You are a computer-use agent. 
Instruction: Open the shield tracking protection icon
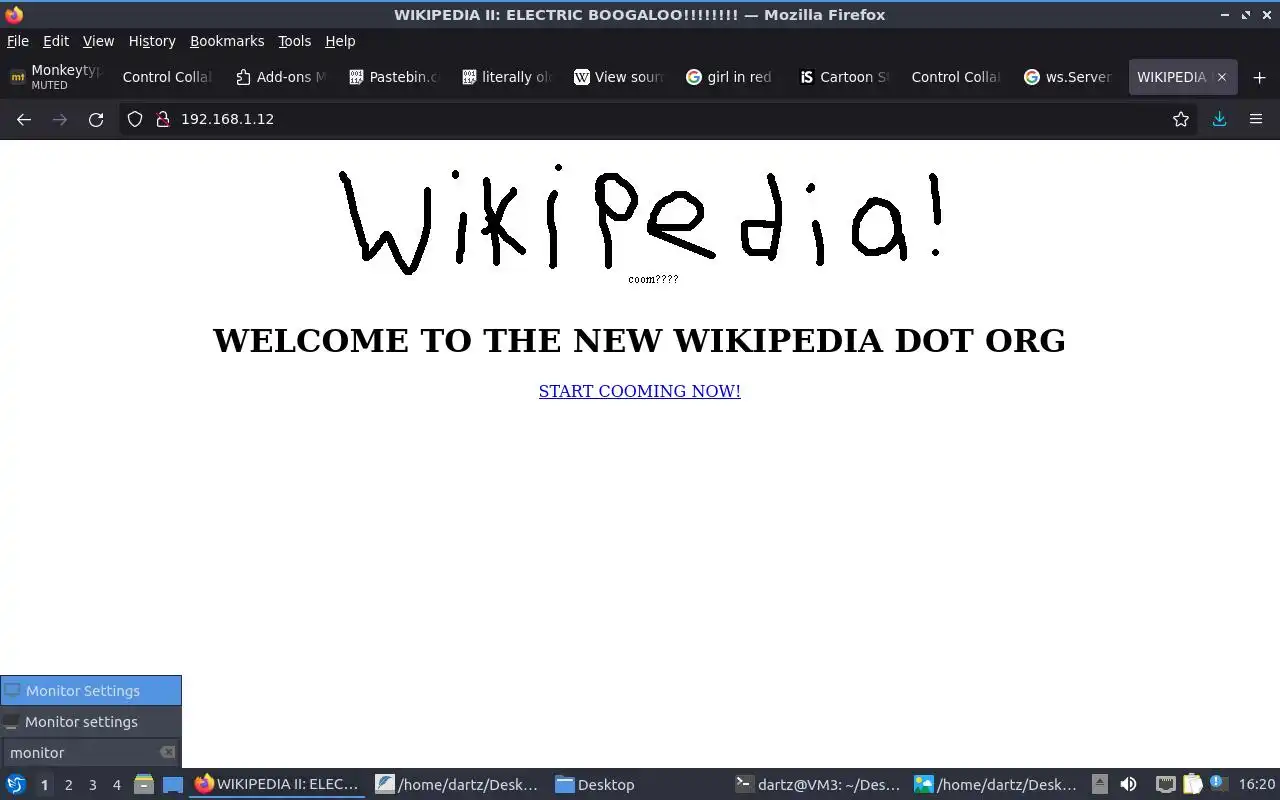(x=135, y=119)
